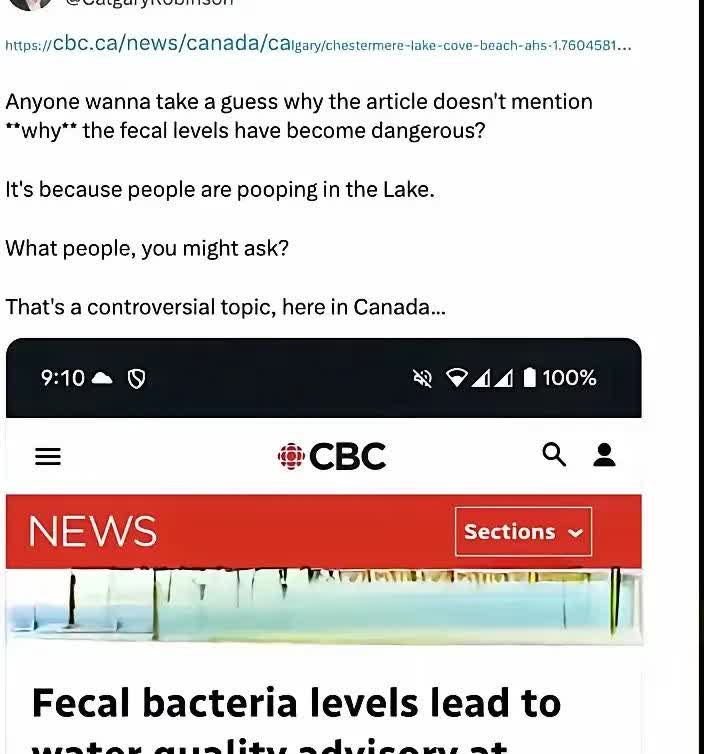Open the CBC hamburger menu icon
The width and height of the screenshot is (704, 754).
click(48, 456)
